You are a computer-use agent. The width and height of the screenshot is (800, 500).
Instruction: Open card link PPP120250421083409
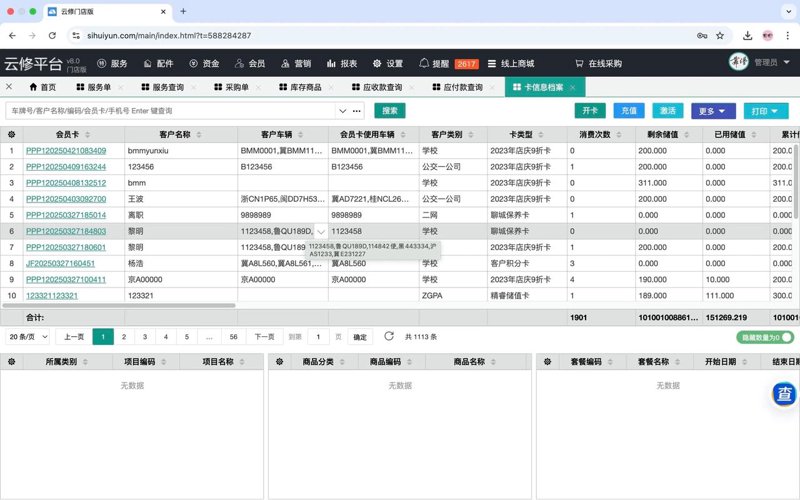coord(66,151)
